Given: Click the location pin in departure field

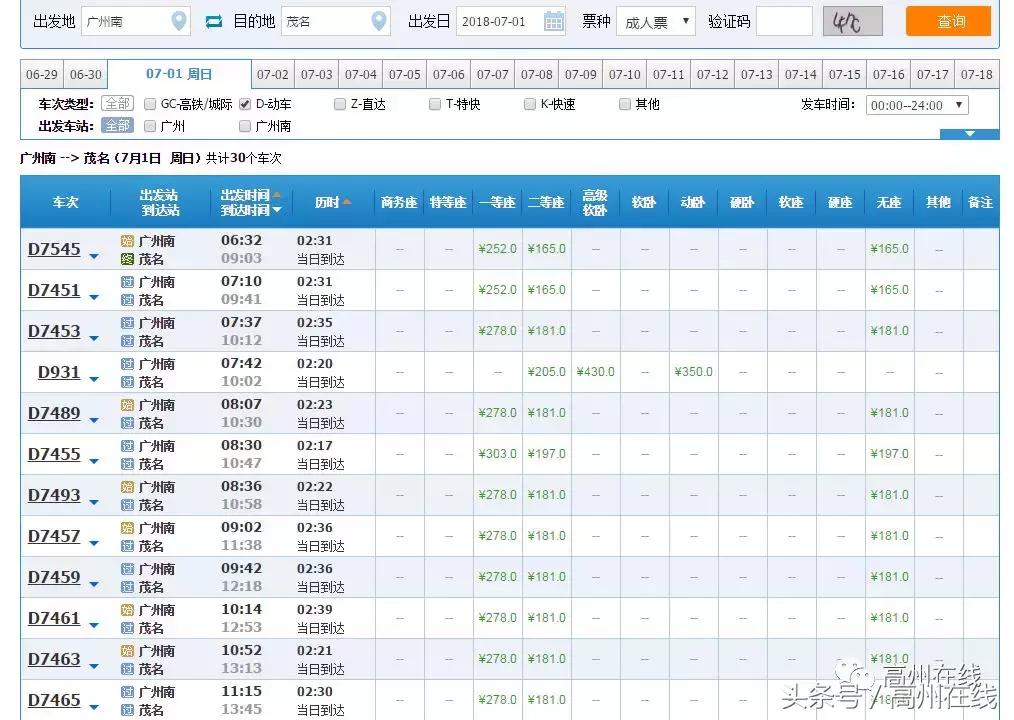Looking at the screenshot, I should [x=178, y=21].
